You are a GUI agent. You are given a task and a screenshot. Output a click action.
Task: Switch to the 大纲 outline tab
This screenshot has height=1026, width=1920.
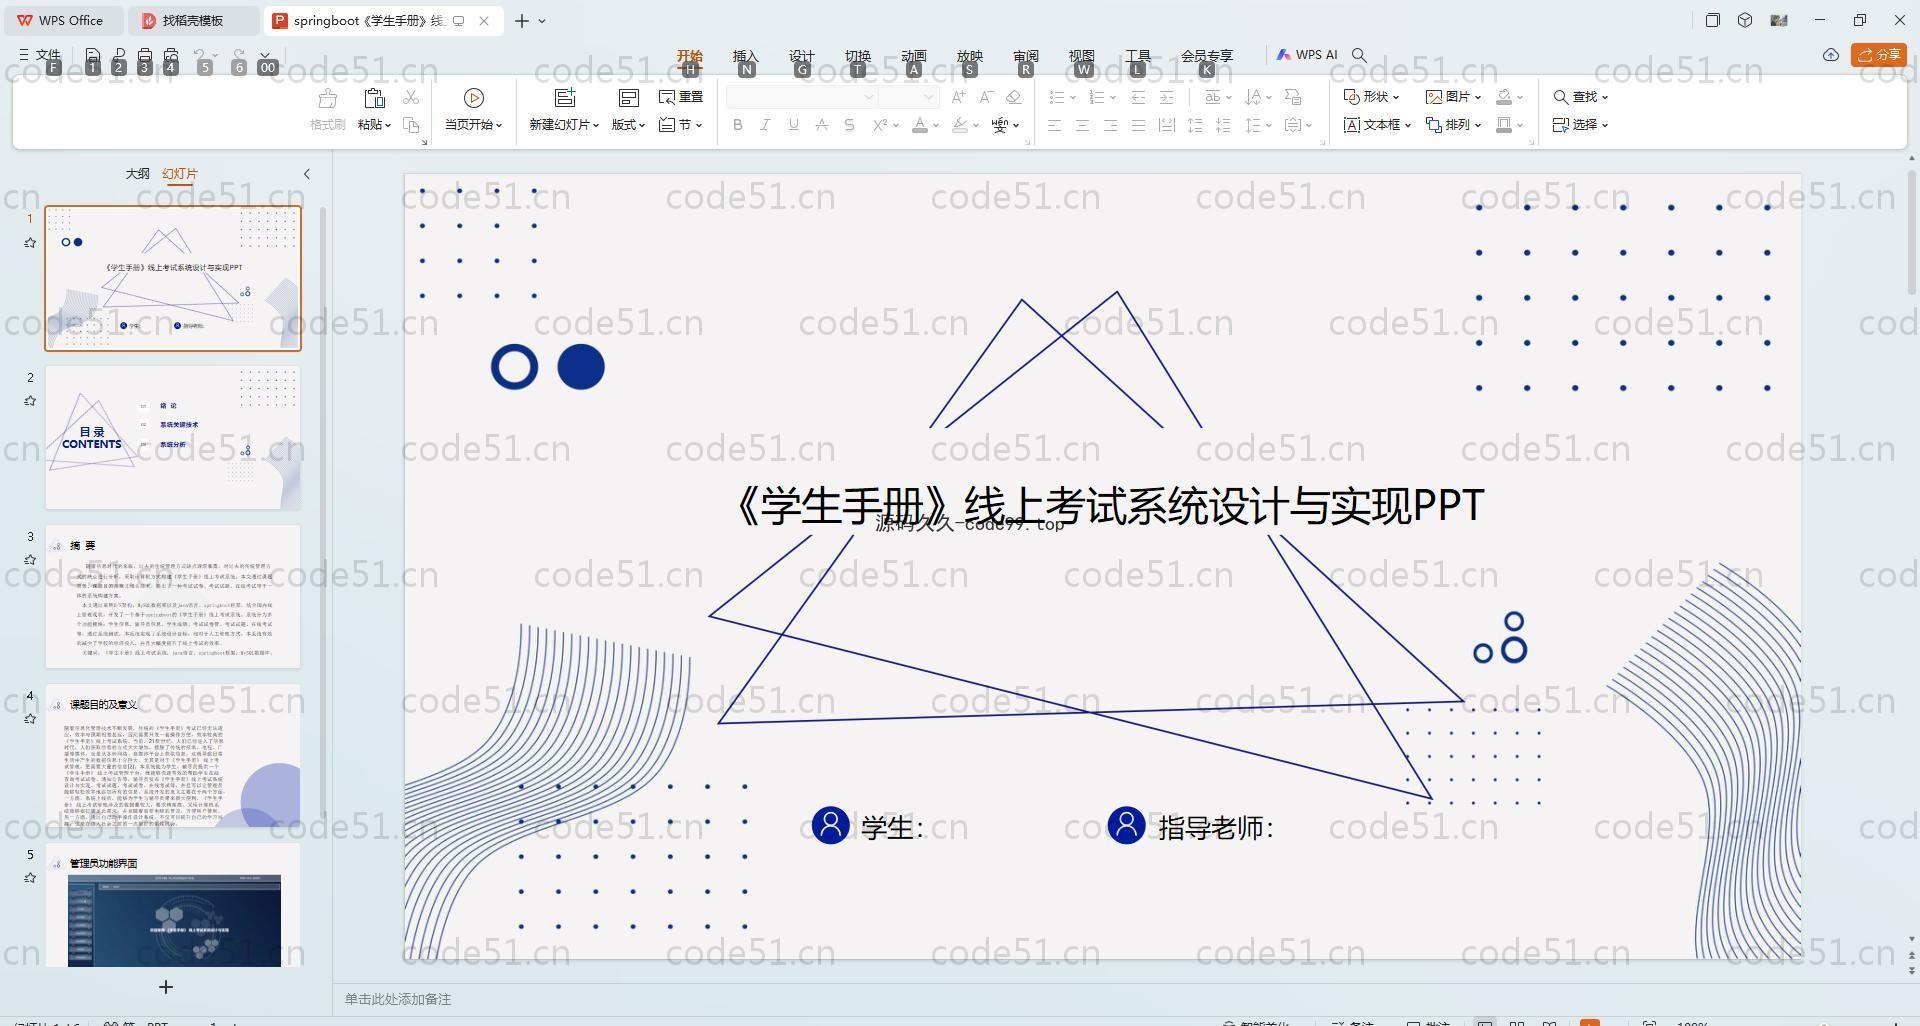point(137,174)
